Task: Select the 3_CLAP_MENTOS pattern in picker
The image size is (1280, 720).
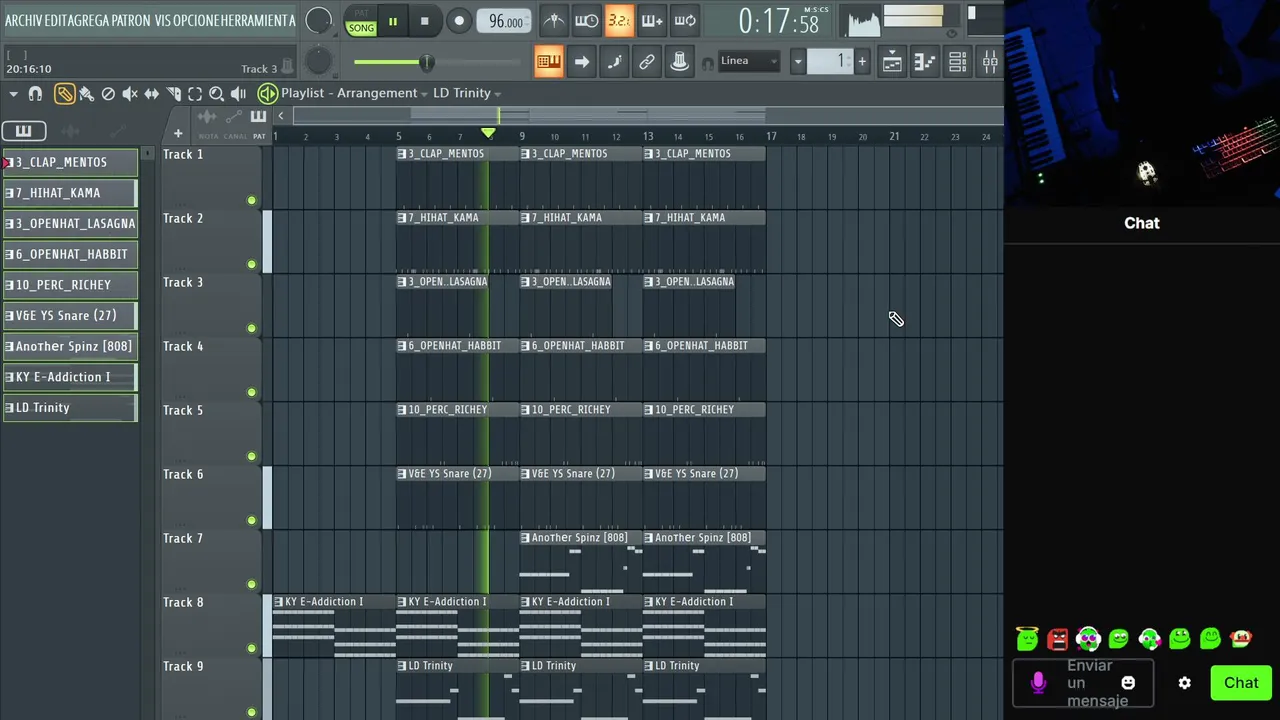Action: [x=70, y=162]
